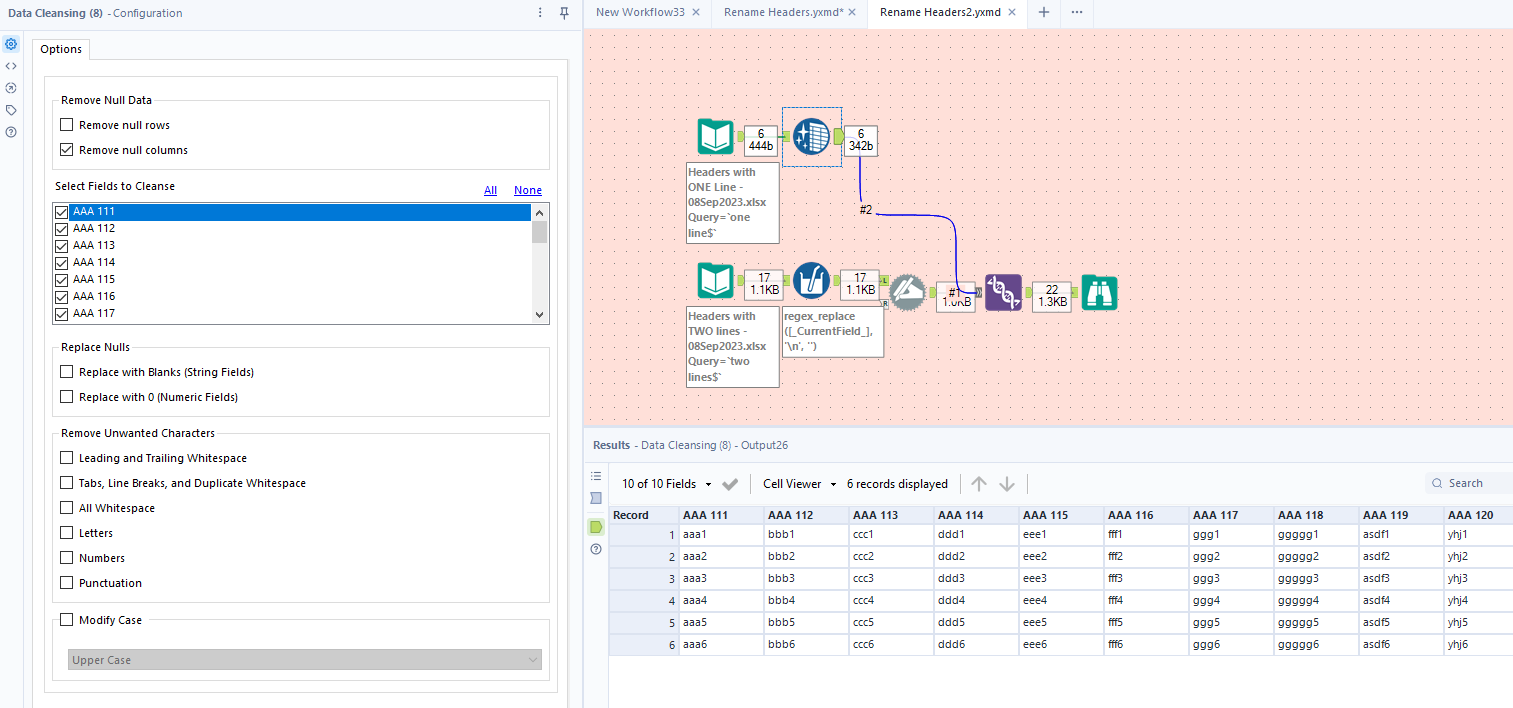This screenshot has width=1513, height=708.
Task: Select the purple RegEx tool in the workflow
Action: pos(1003,293)
